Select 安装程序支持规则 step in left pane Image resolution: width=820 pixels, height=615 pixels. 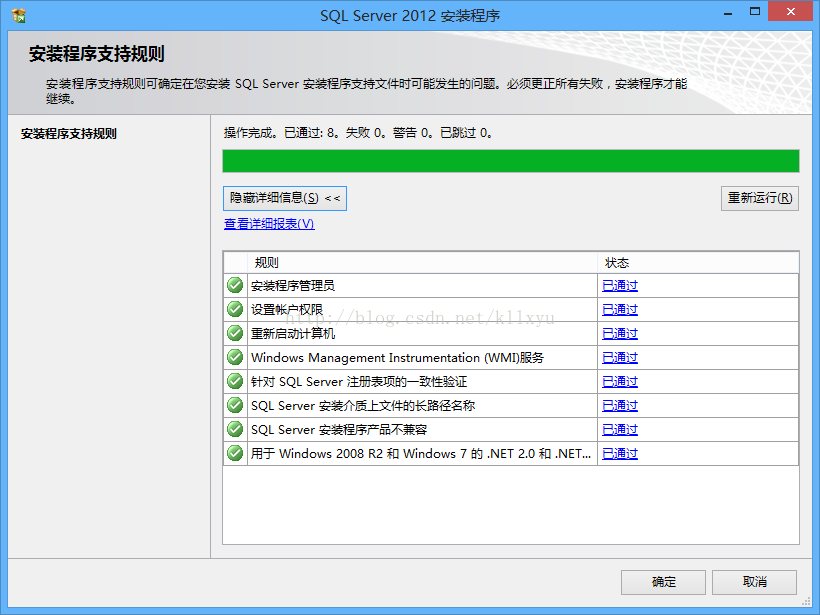pyautogui.click(x=69, y=134)
